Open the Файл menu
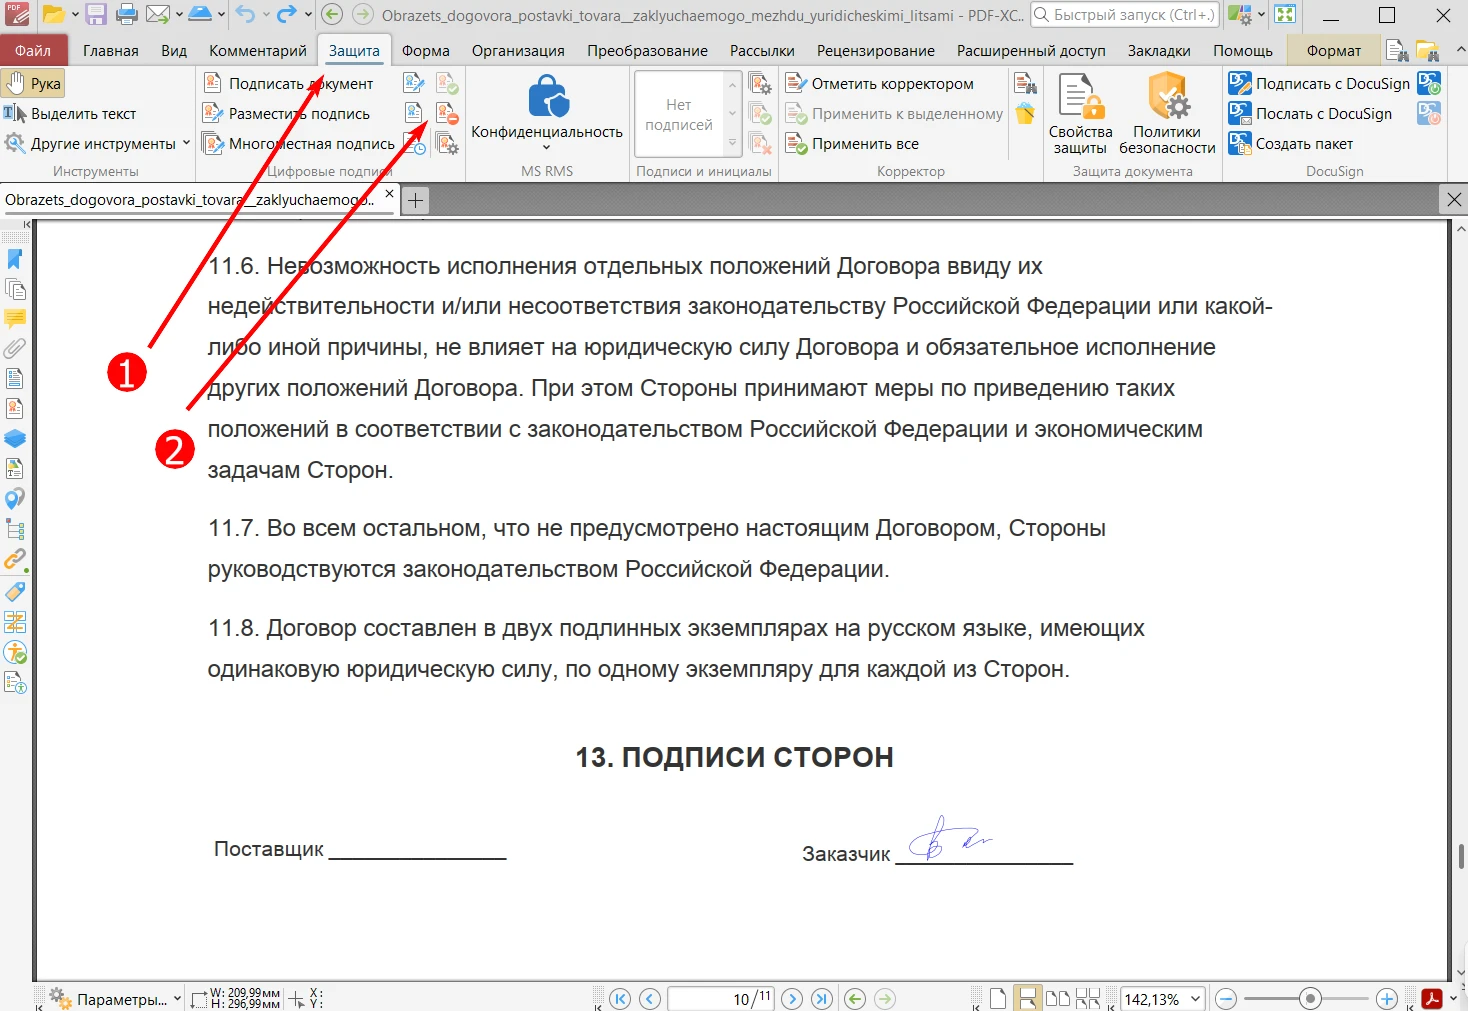Screen dimensions: 1468x1011 click(33, 50)
